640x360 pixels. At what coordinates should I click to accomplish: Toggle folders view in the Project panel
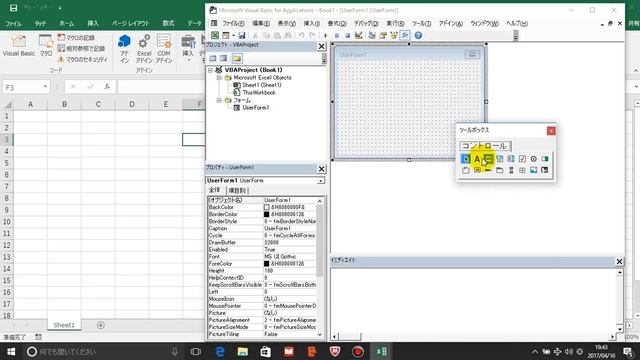(237, 58)
